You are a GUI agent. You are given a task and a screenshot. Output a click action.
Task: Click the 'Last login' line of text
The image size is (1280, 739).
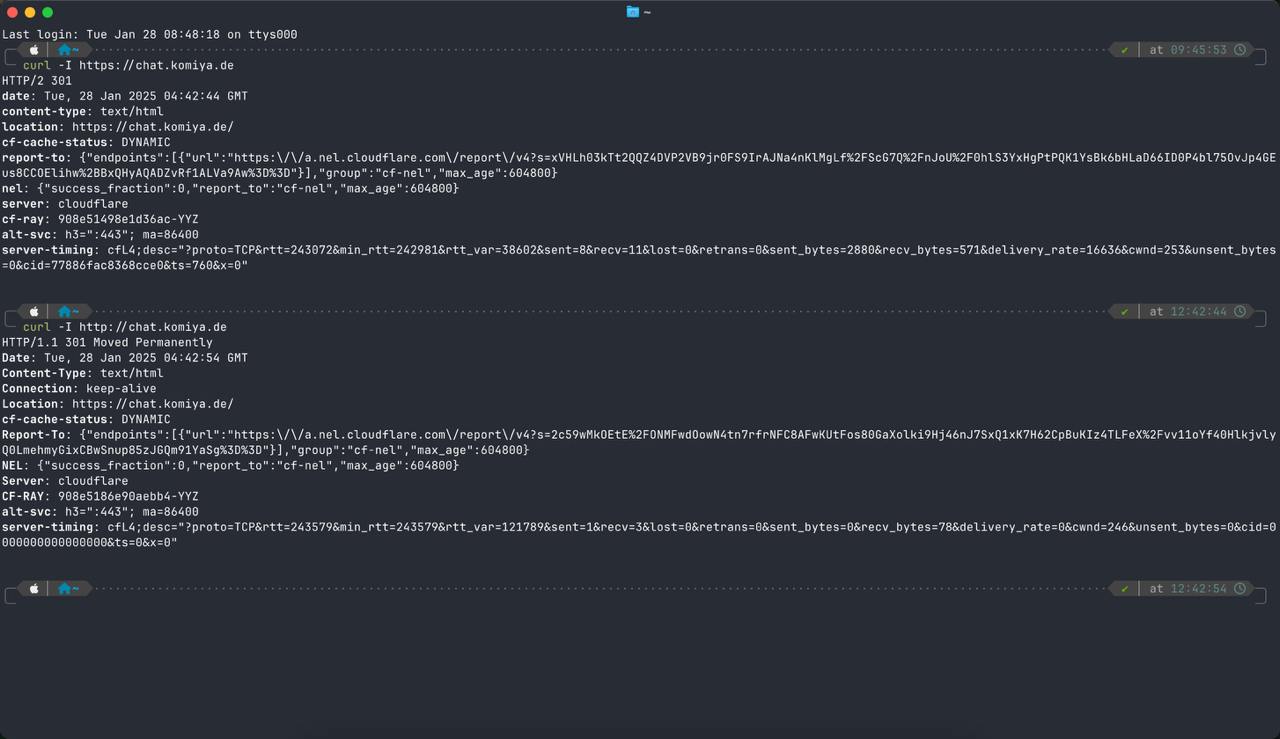click(149, 35)
